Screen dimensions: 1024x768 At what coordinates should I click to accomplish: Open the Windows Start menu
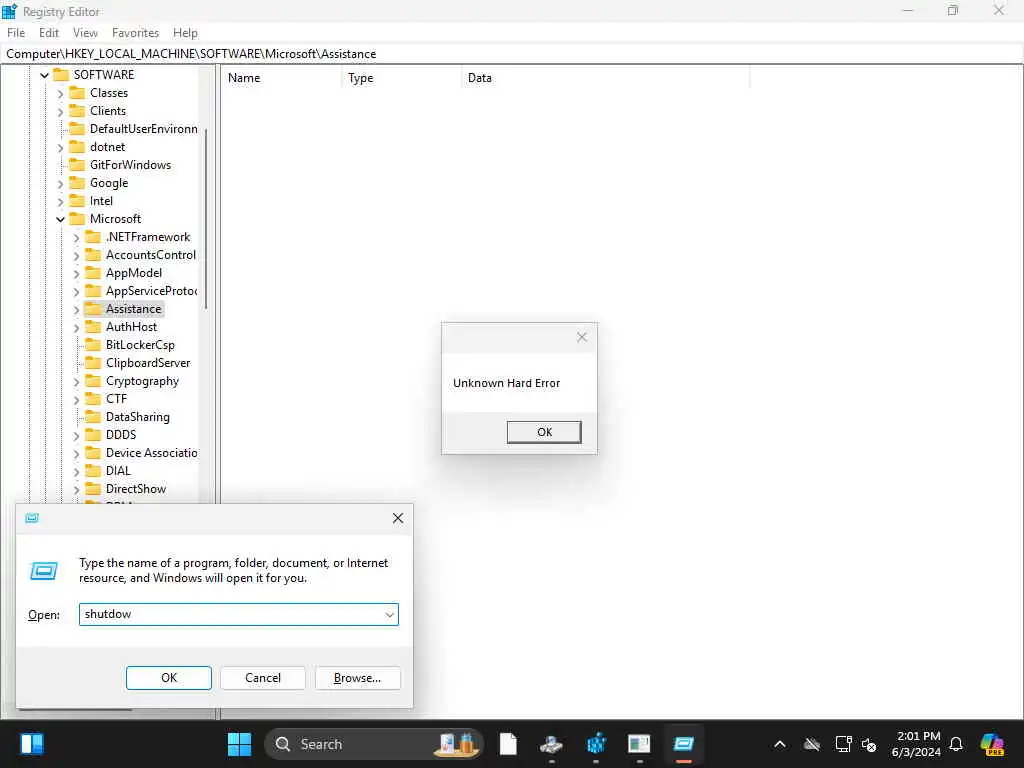click(239, 744)
